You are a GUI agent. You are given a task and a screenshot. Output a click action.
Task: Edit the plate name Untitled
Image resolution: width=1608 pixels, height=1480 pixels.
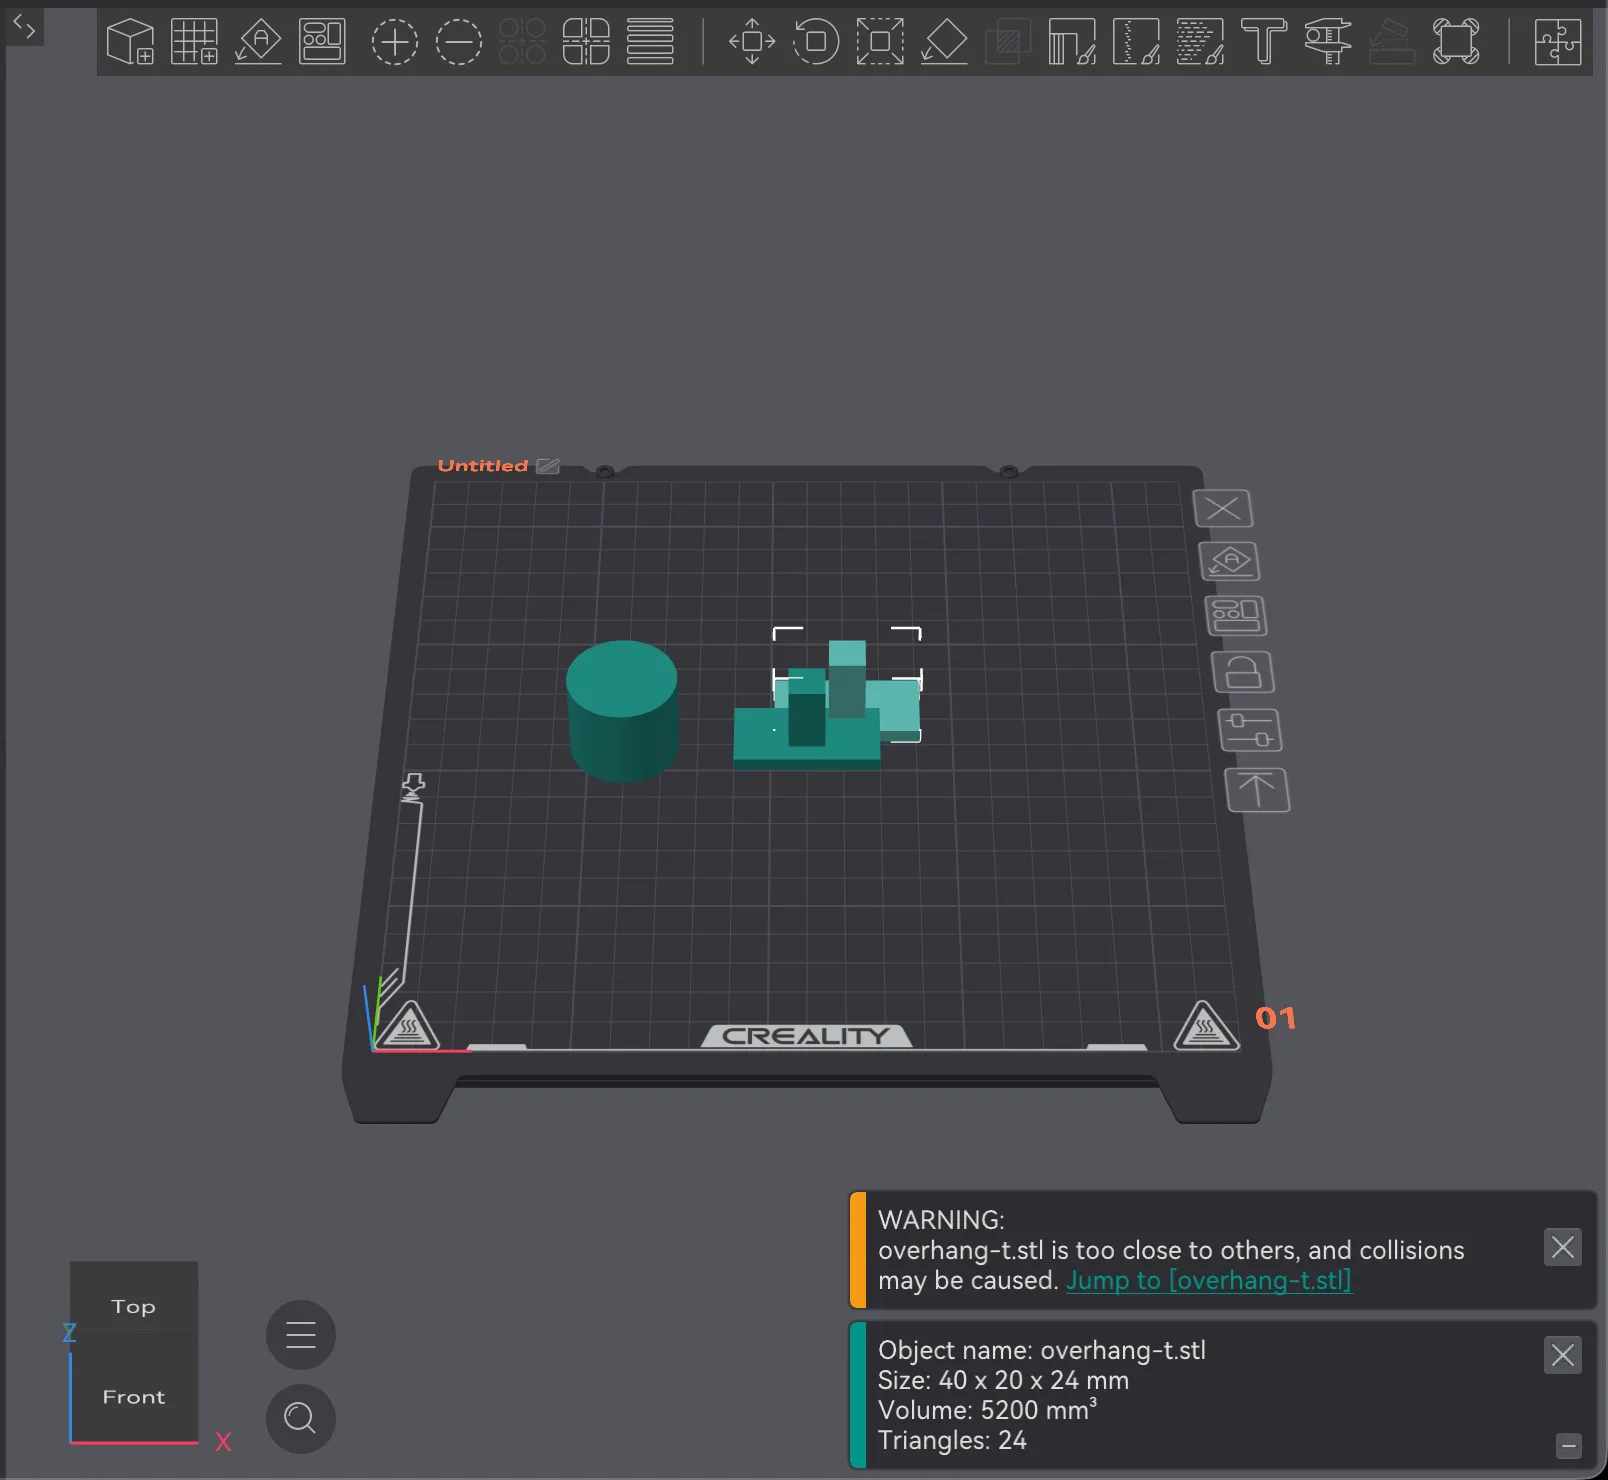(549, 466)
